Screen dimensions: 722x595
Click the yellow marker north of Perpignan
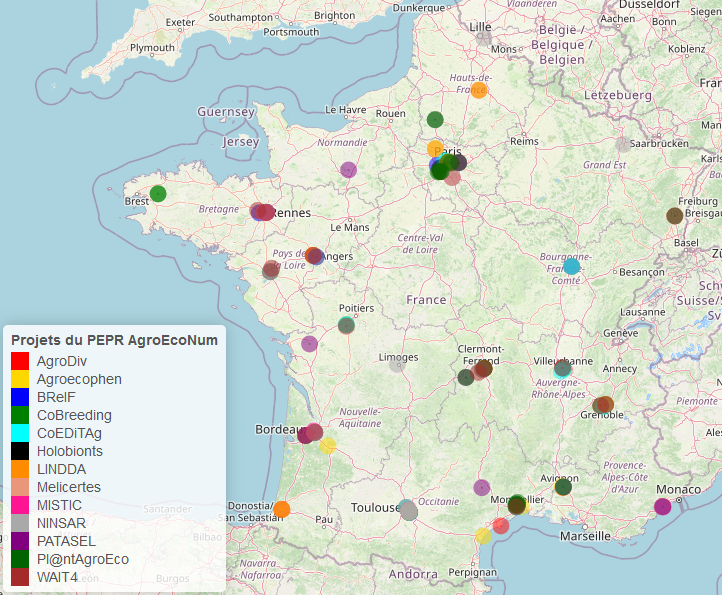[483, 536]
